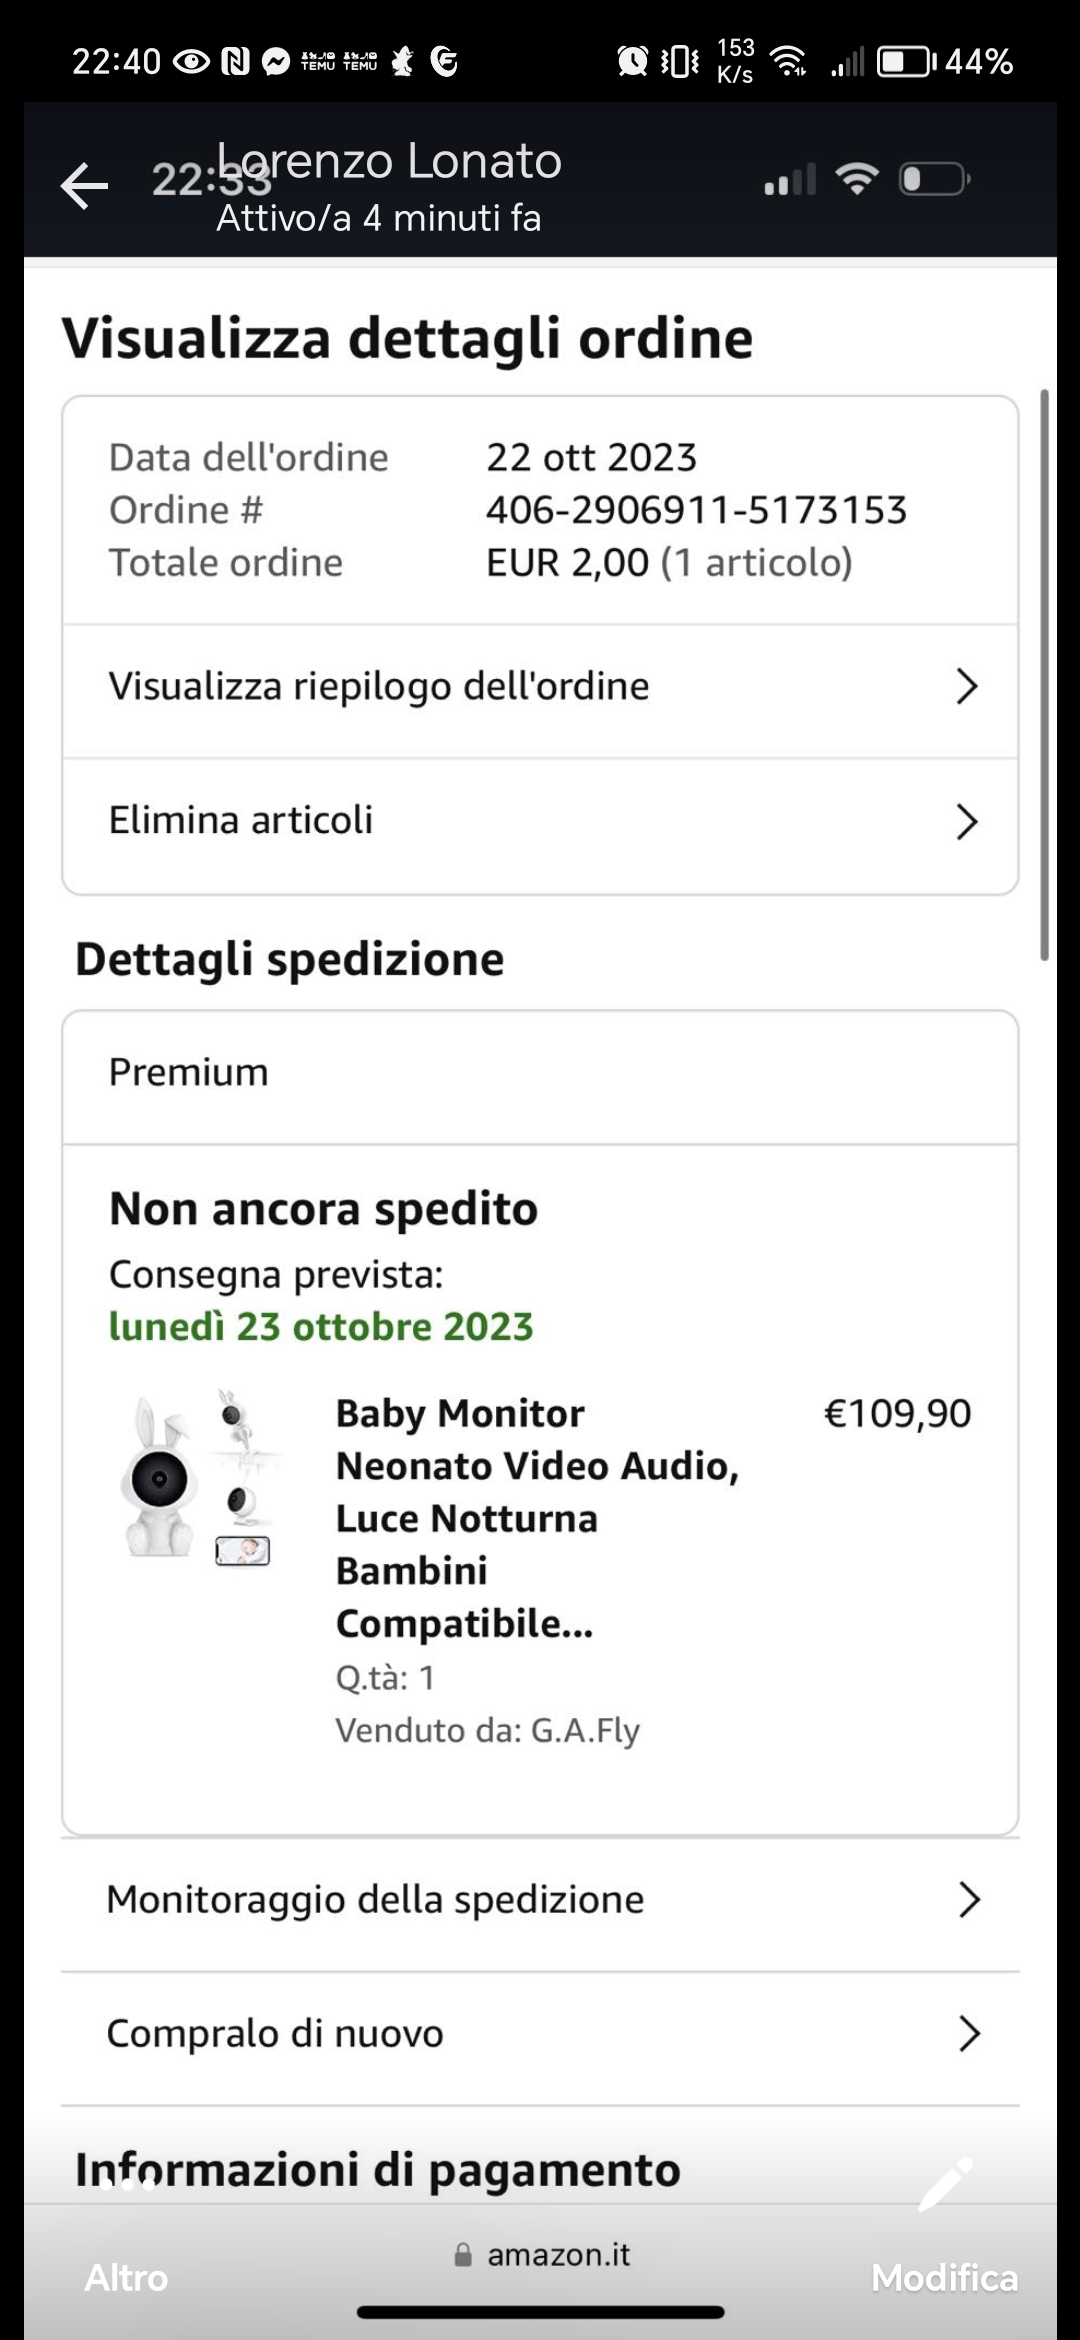Viewport: 1080px width, 2340px height.
Task: Tap the alarm clock status icon
Action: tap(632, 62)
